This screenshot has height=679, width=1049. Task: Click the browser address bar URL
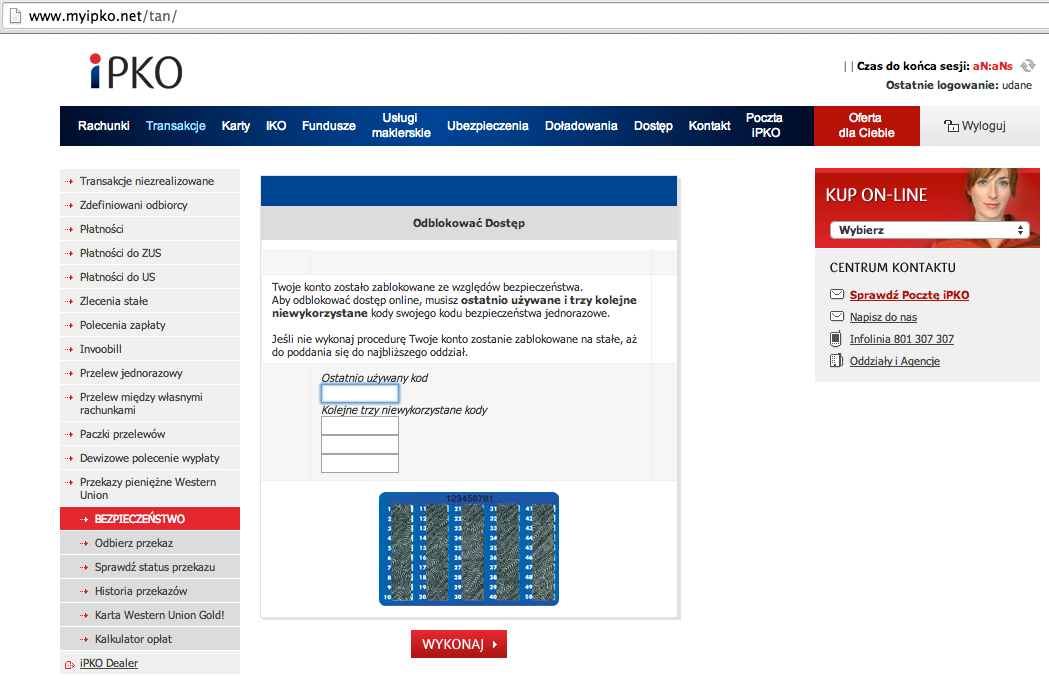pos(102,15)
